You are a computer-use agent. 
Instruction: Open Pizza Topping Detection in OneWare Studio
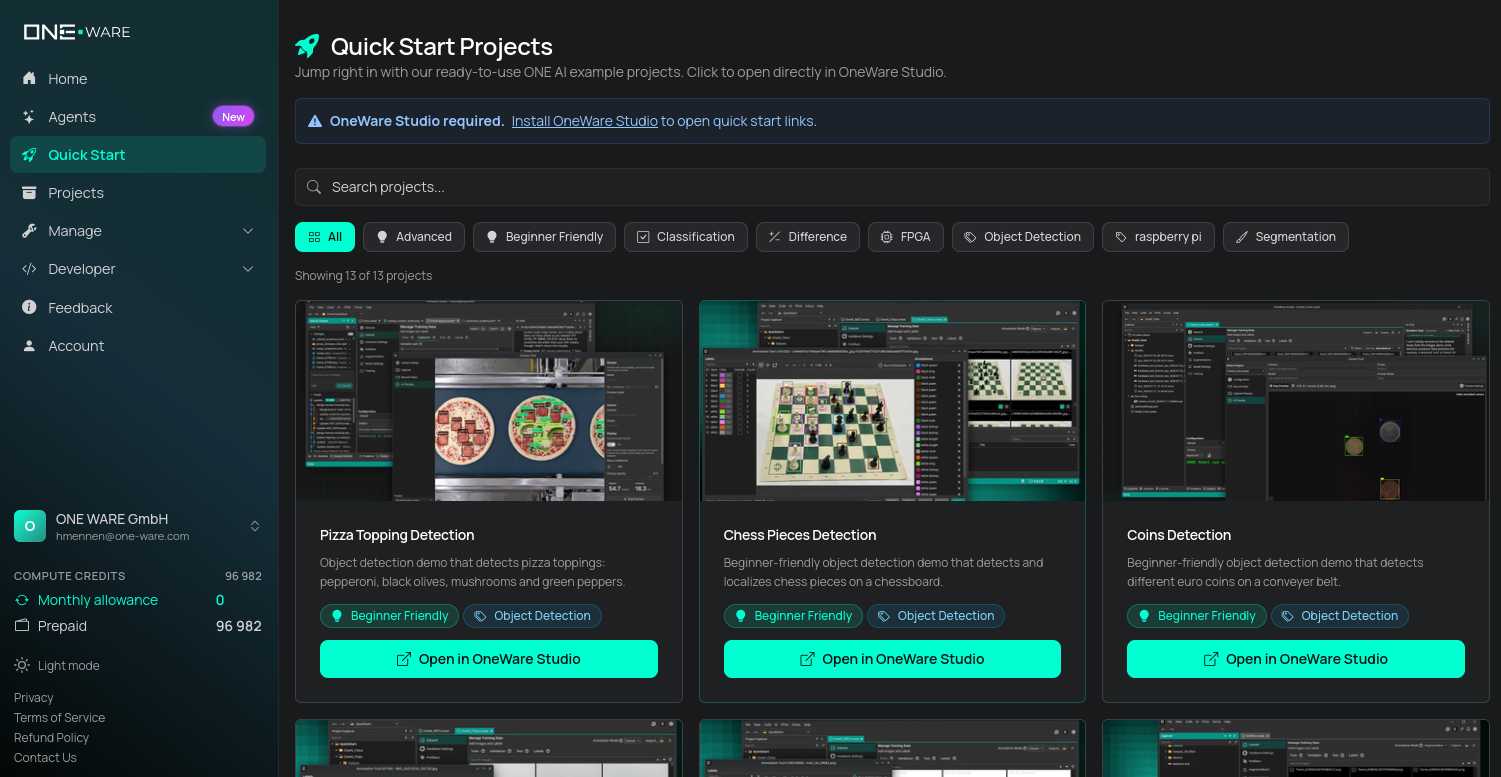click(x=489, y=659)
